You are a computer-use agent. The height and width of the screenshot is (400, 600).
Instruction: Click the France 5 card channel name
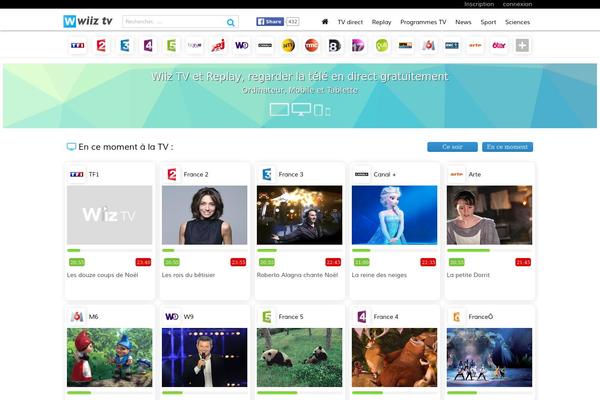click(291, 317)
